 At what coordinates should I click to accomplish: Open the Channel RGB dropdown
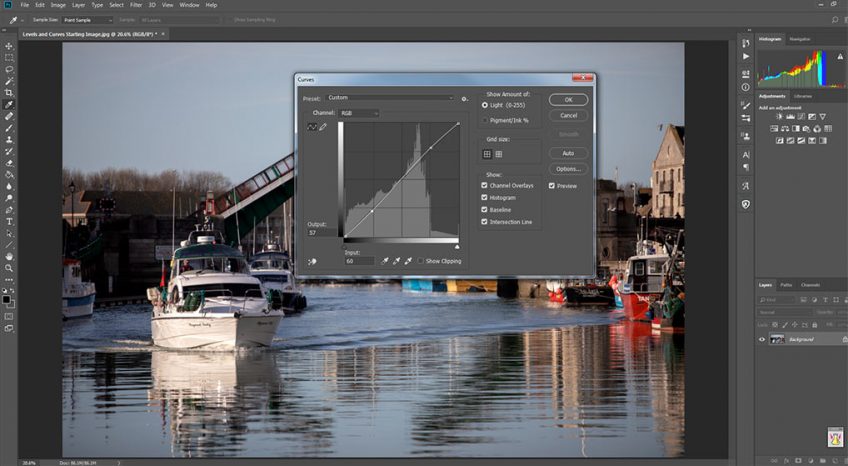359,113
